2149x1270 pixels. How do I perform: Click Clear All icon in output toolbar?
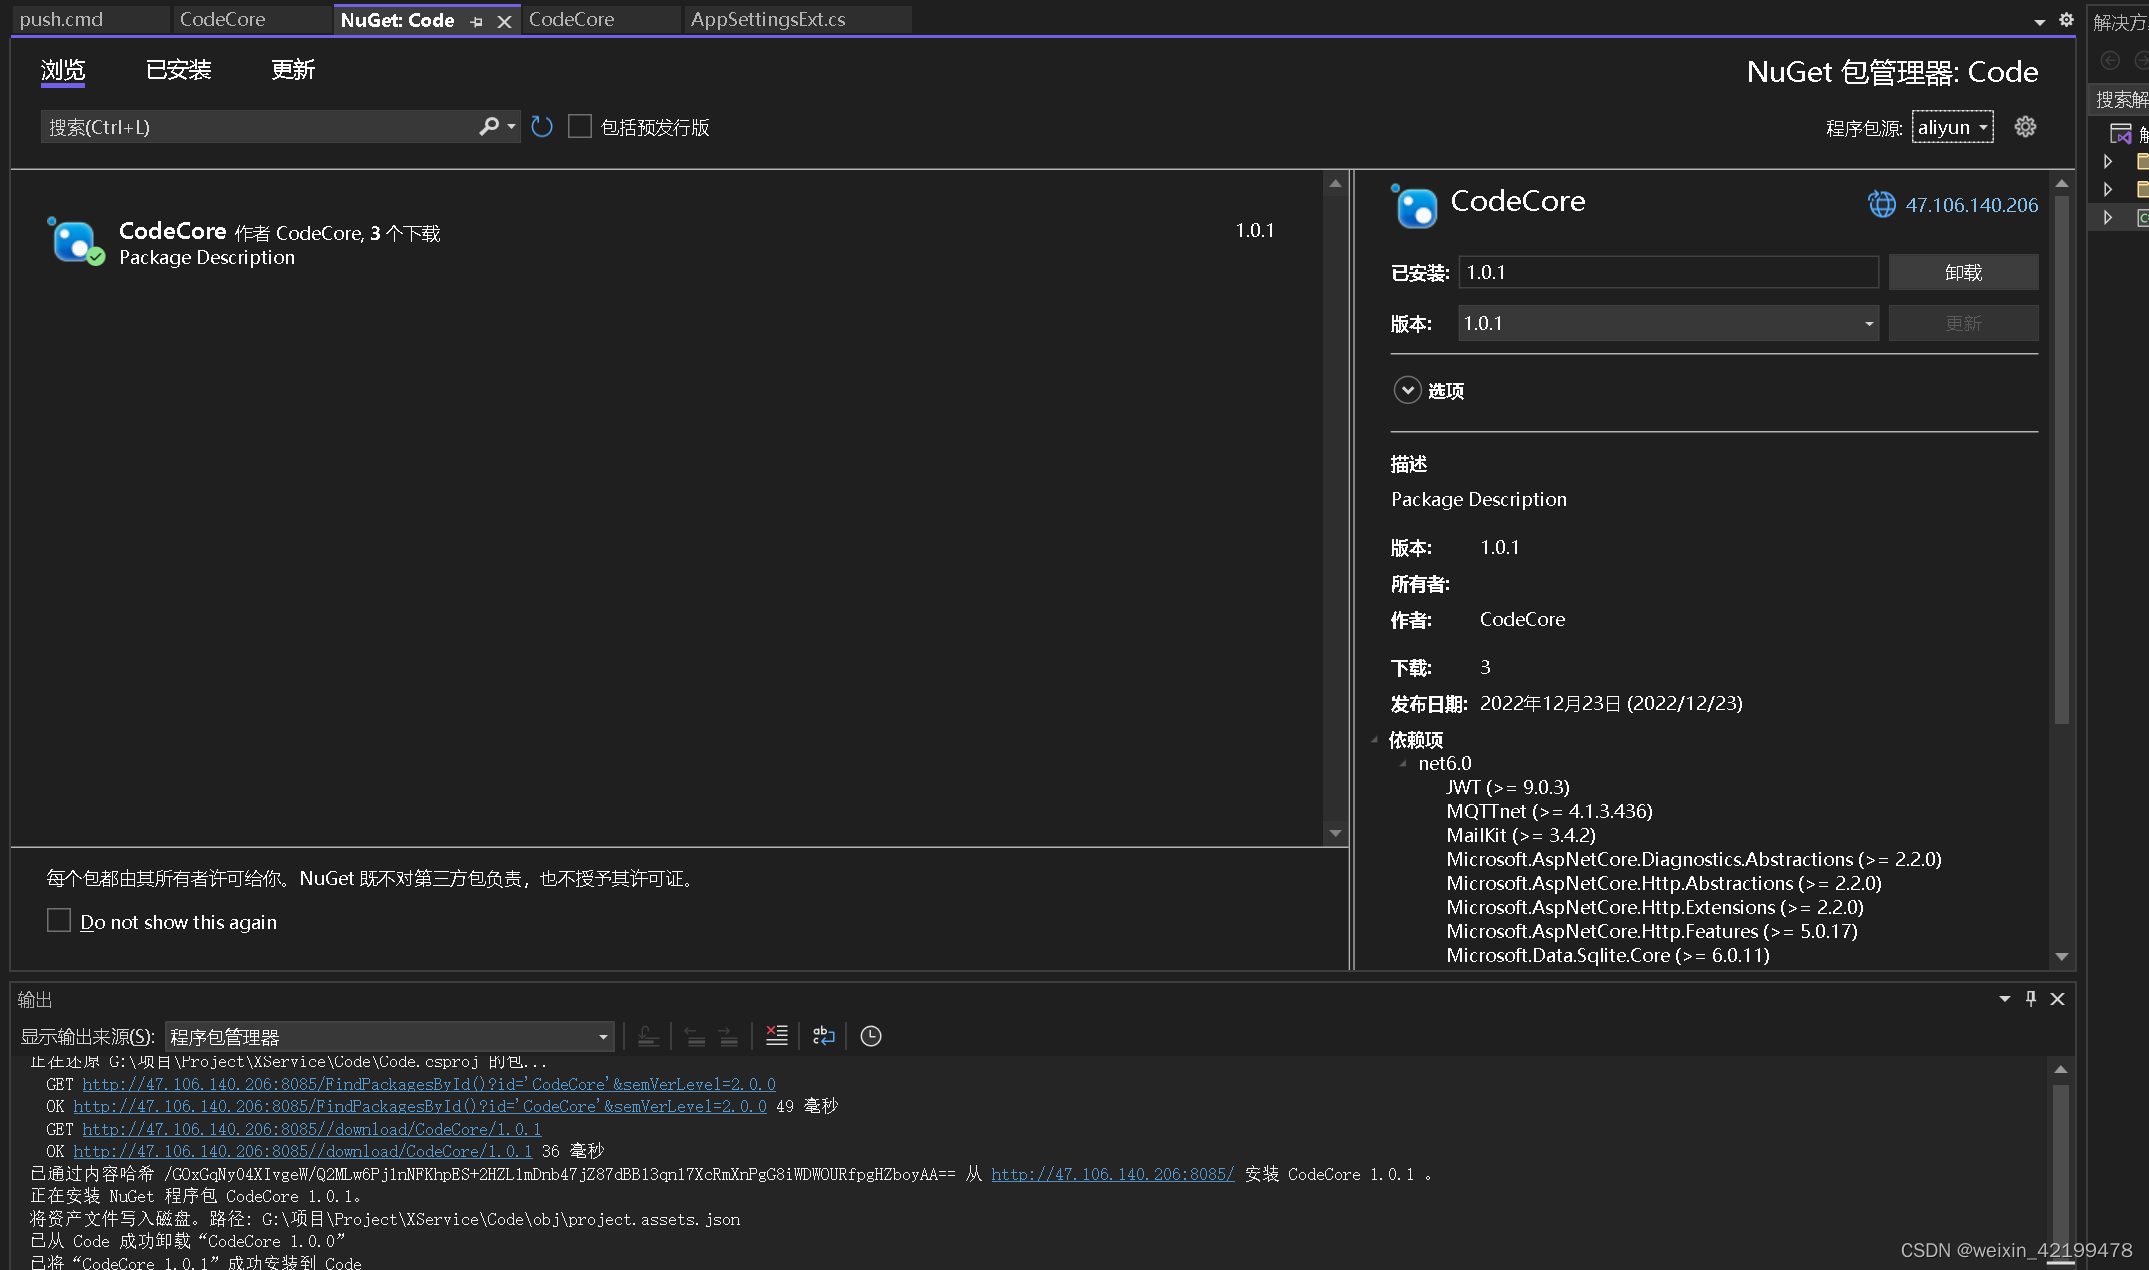click(x=777, y=1036)
